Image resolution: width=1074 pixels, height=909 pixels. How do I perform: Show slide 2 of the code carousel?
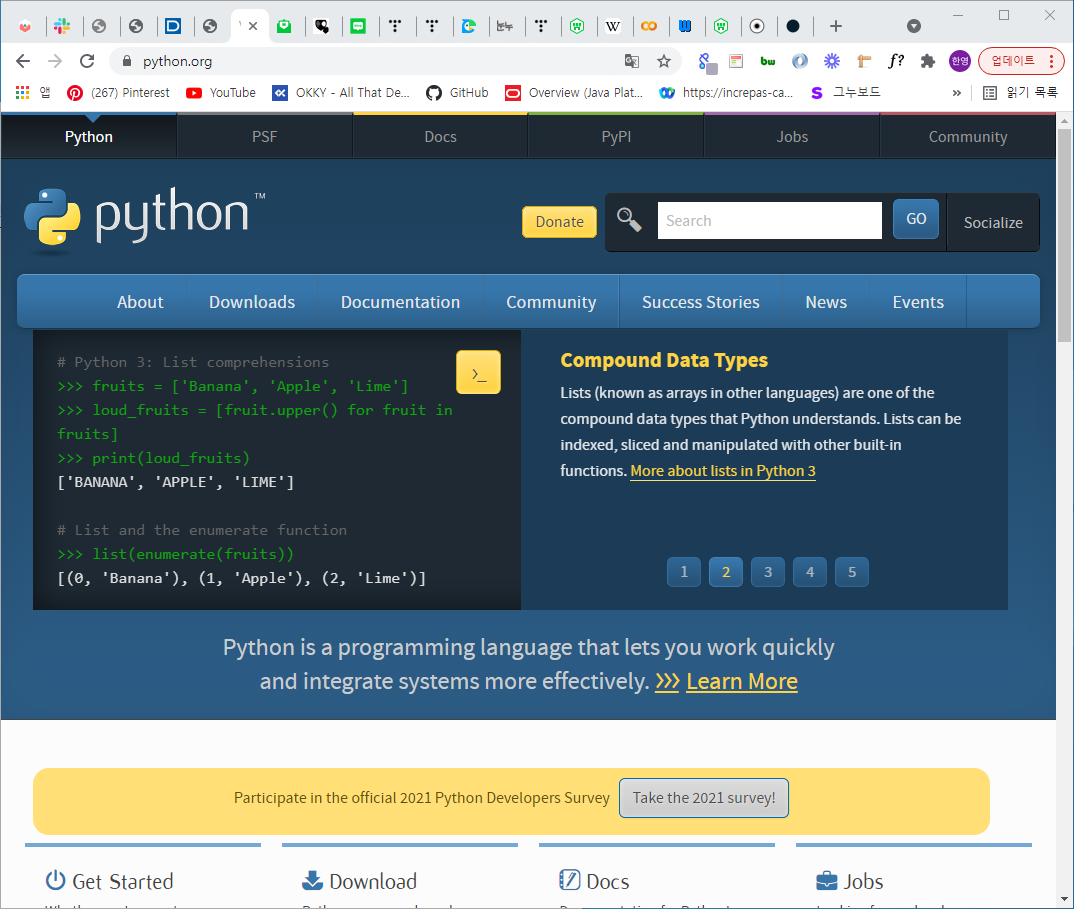click(726, 572)
